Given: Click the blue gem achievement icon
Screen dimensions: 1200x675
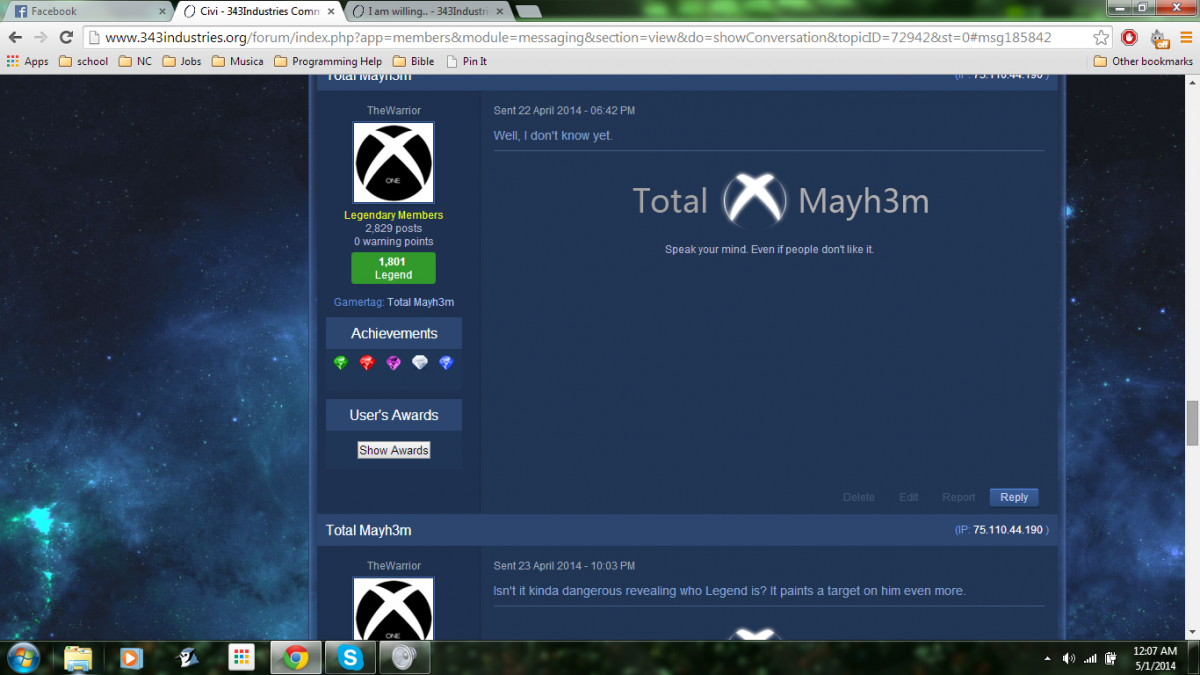Looking at the screenshot, I should 446,363.
